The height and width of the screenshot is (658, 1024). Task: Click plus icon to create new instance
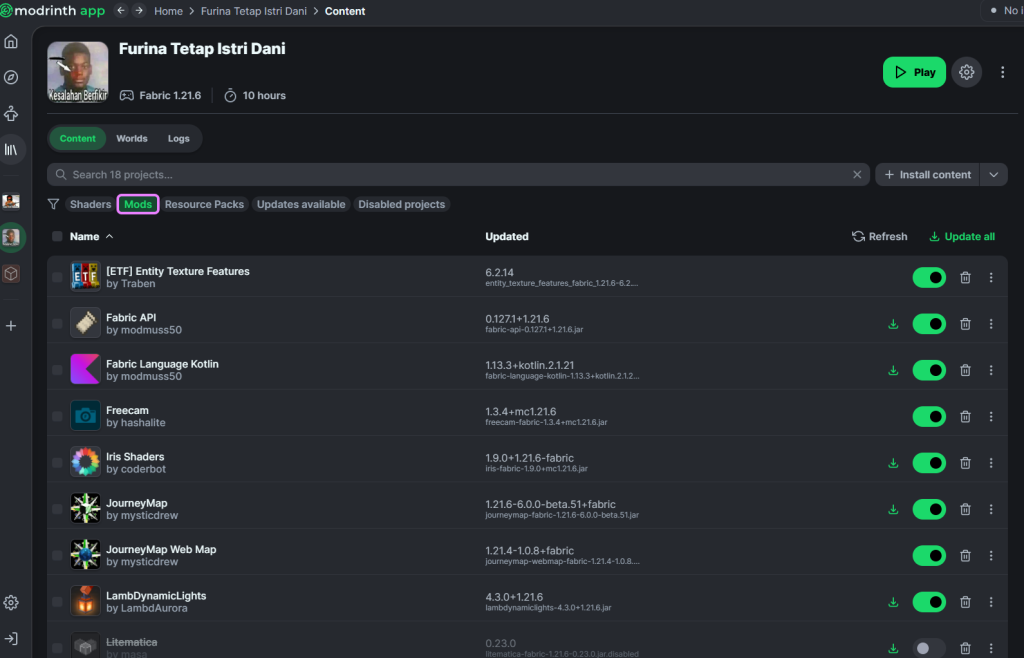[11, 325]
